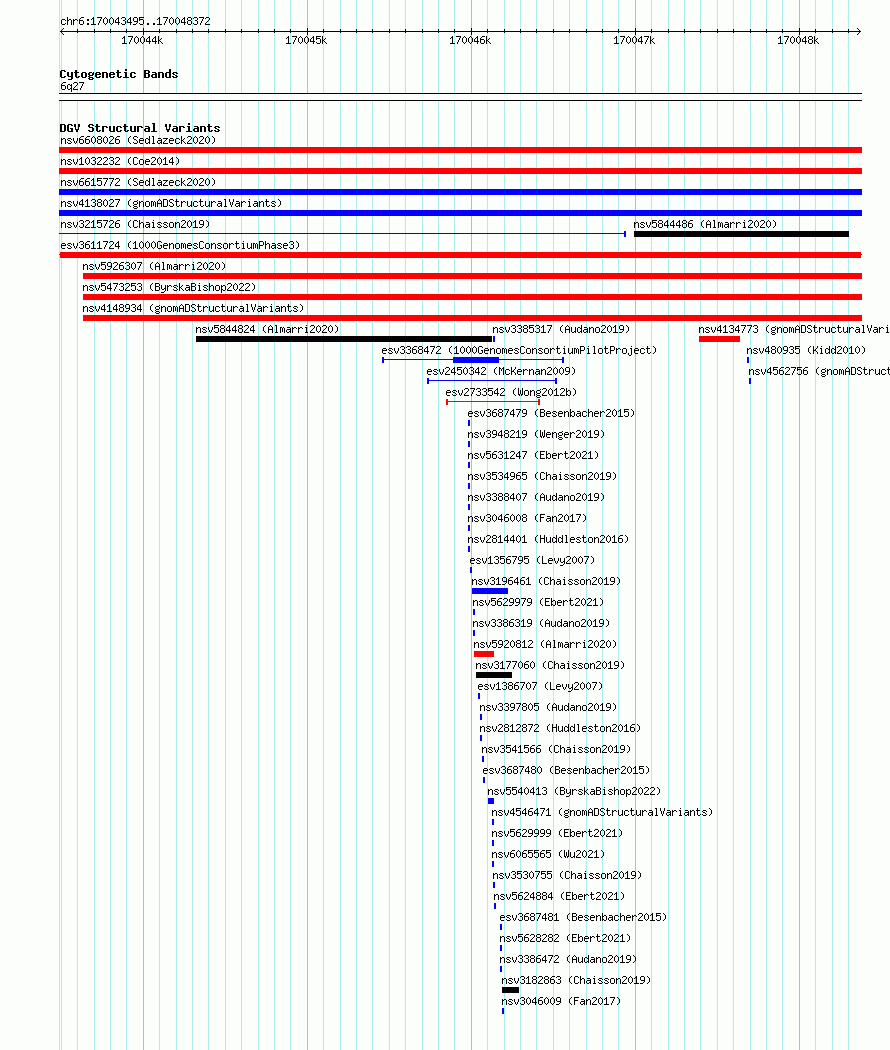Click the red bar under nsv5920812
This screenshot has height=1050, width=890.
(x=484, y=654)
